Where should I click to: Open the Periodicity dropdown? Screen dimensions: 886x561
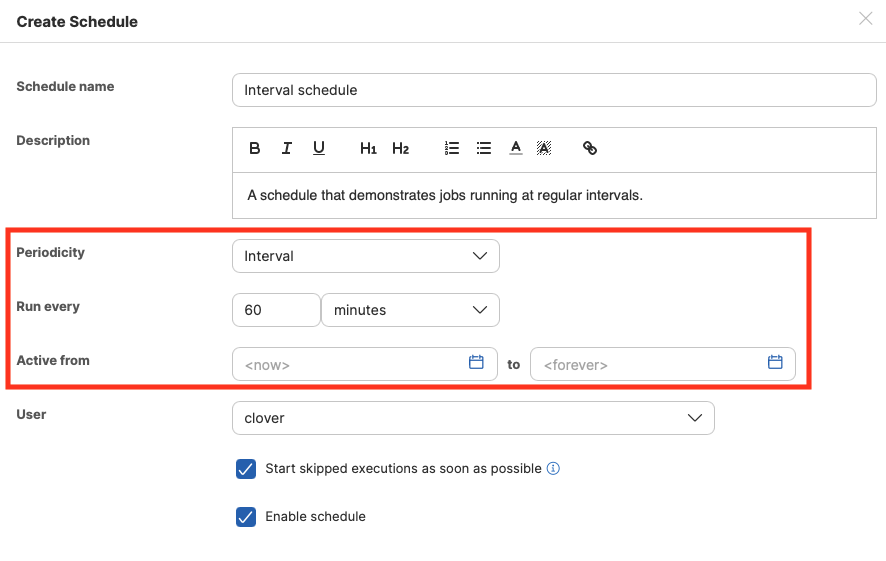coord(365,256)
